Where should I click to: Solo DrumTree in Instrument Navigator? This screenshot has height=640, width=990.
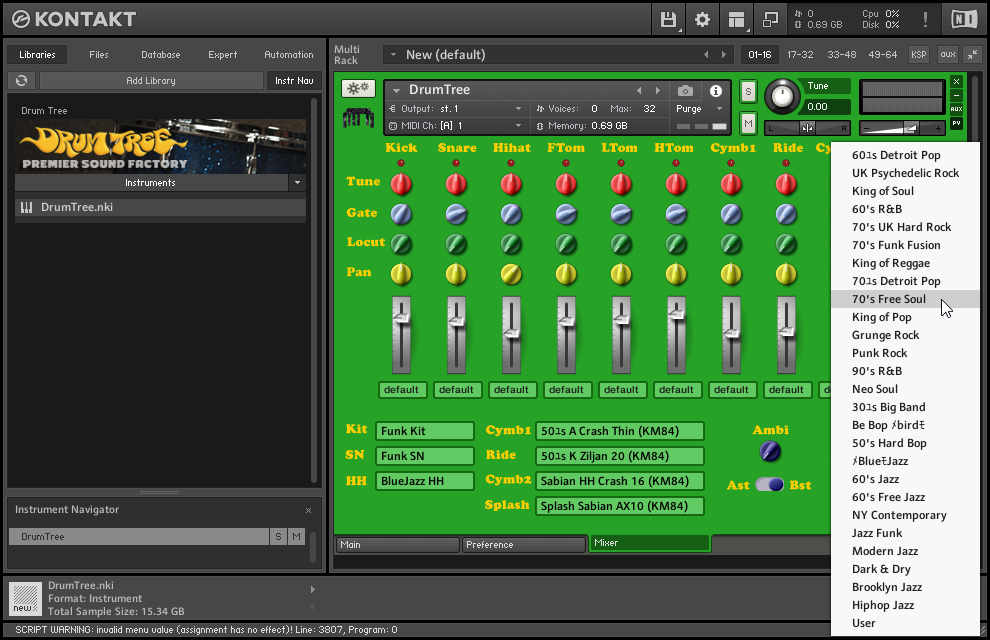point(278,536)
